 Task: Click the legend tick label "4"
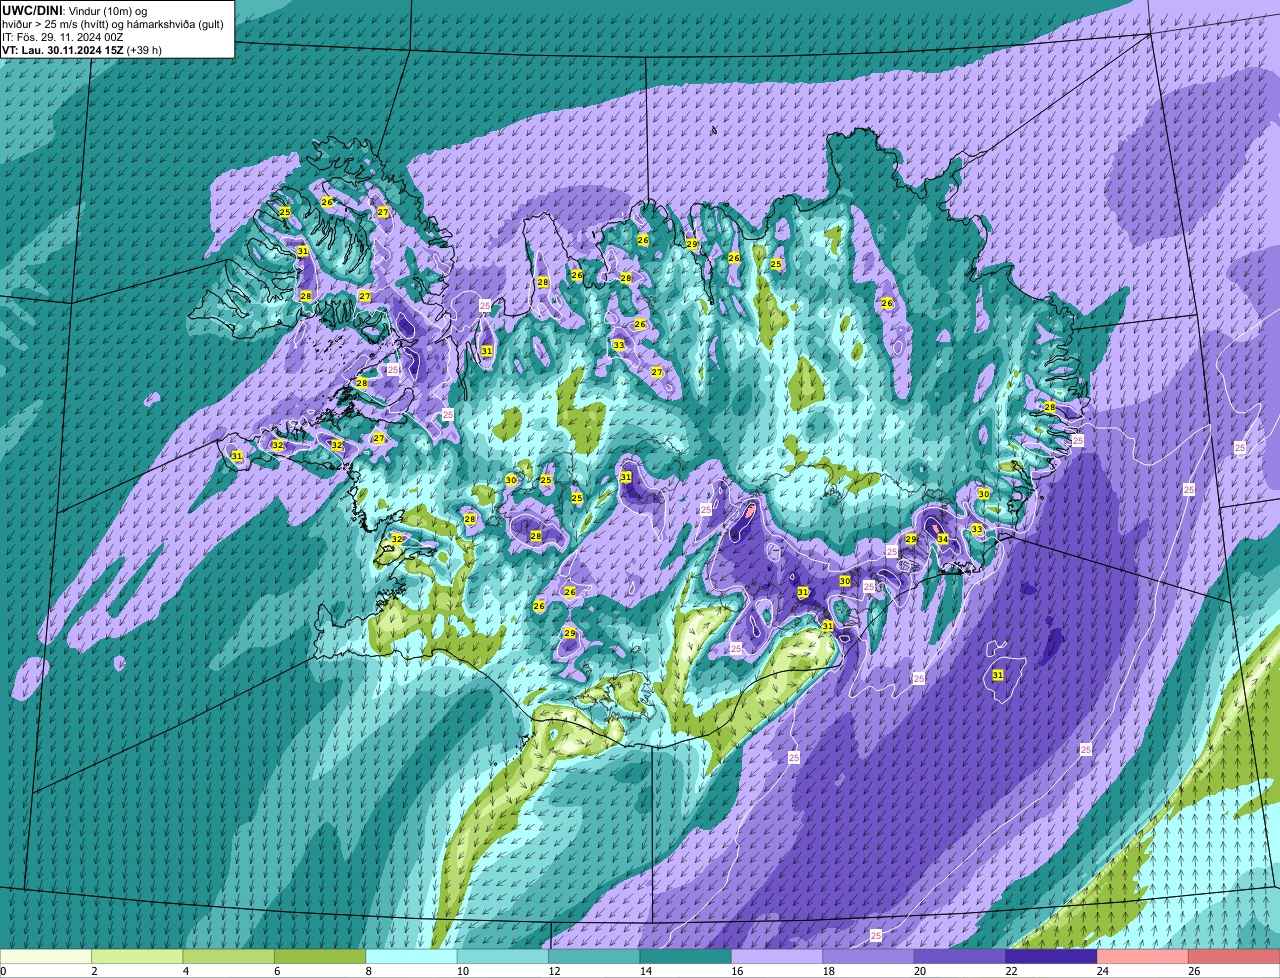(185, 971)
